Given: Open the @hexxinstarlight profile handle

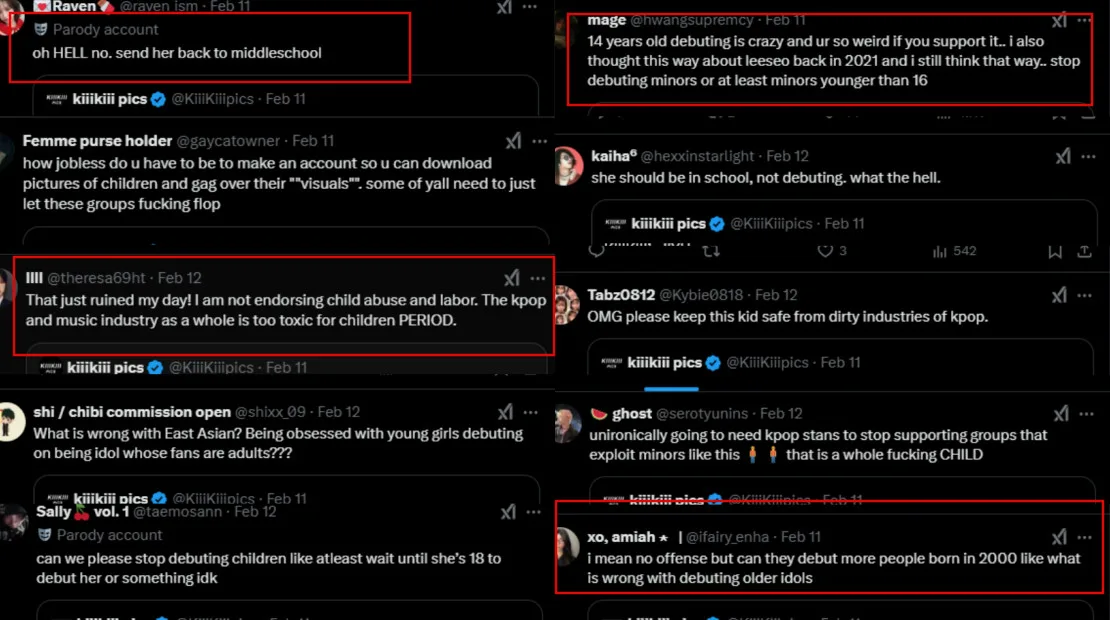Looking at the screenshot, I should click(699, 156).
